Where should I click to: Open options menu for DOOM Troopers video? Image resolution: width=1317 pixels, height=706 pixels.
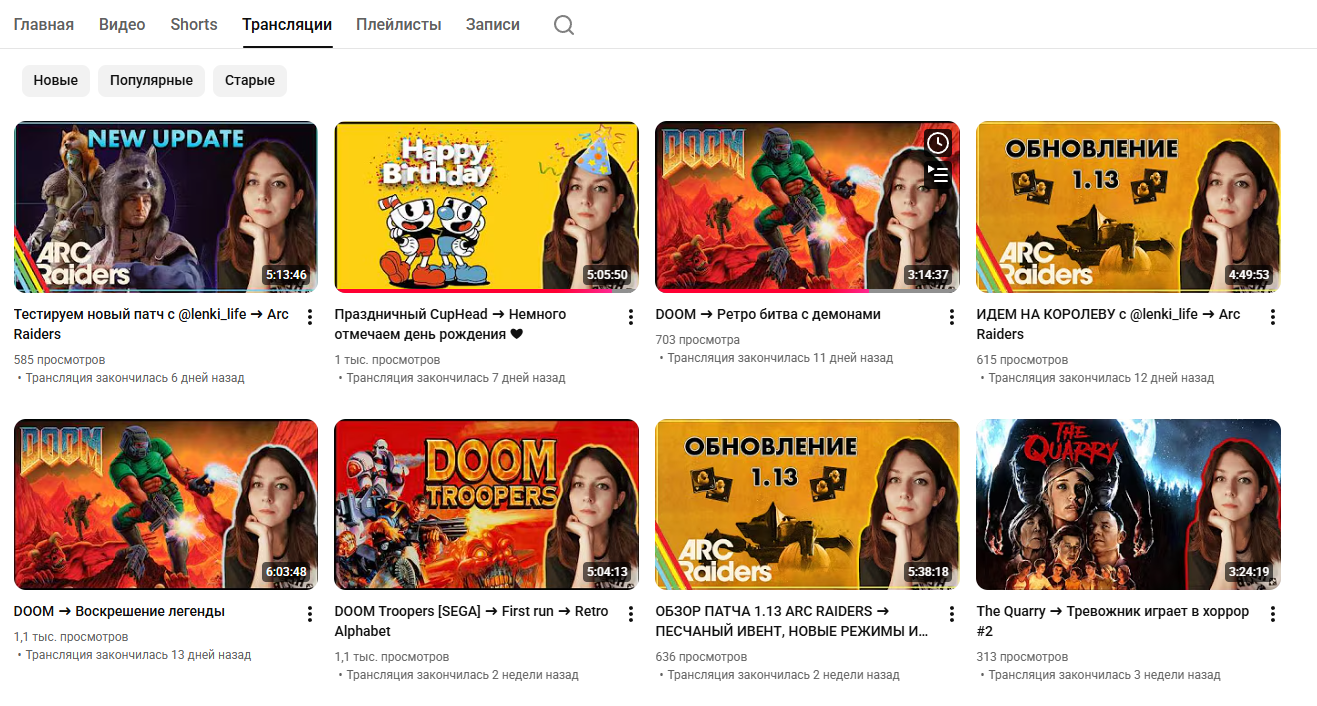coord(631,614)
